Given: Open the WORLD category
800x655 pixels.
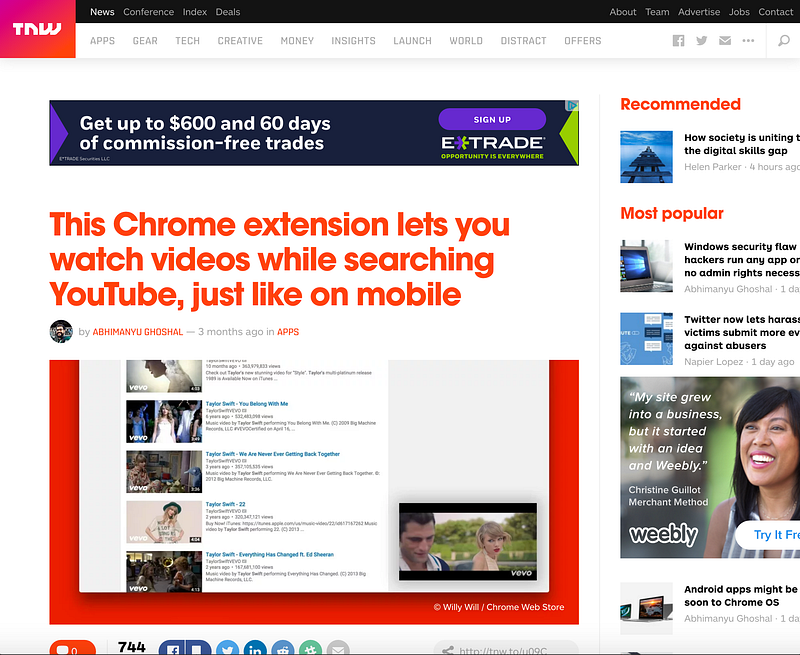Looking at the screenshot, I should 466,41.
